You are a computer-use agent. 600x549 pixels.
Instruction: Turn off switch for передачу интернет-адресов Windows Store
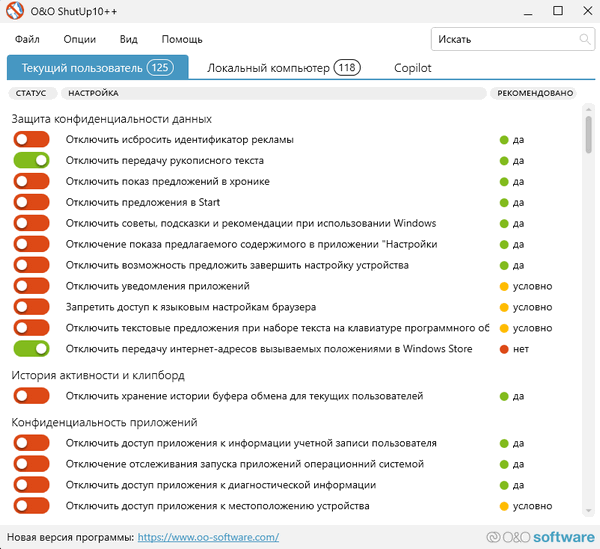[31, 349]
